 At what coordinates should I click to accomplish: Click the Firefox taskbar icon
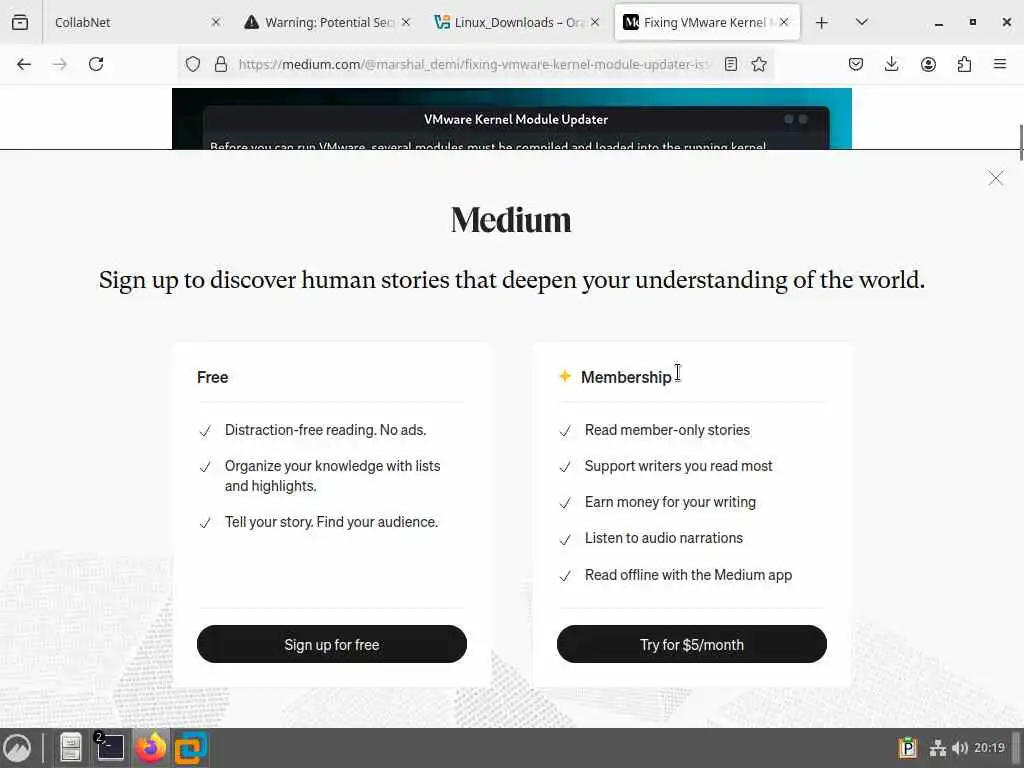coord(150,748)
